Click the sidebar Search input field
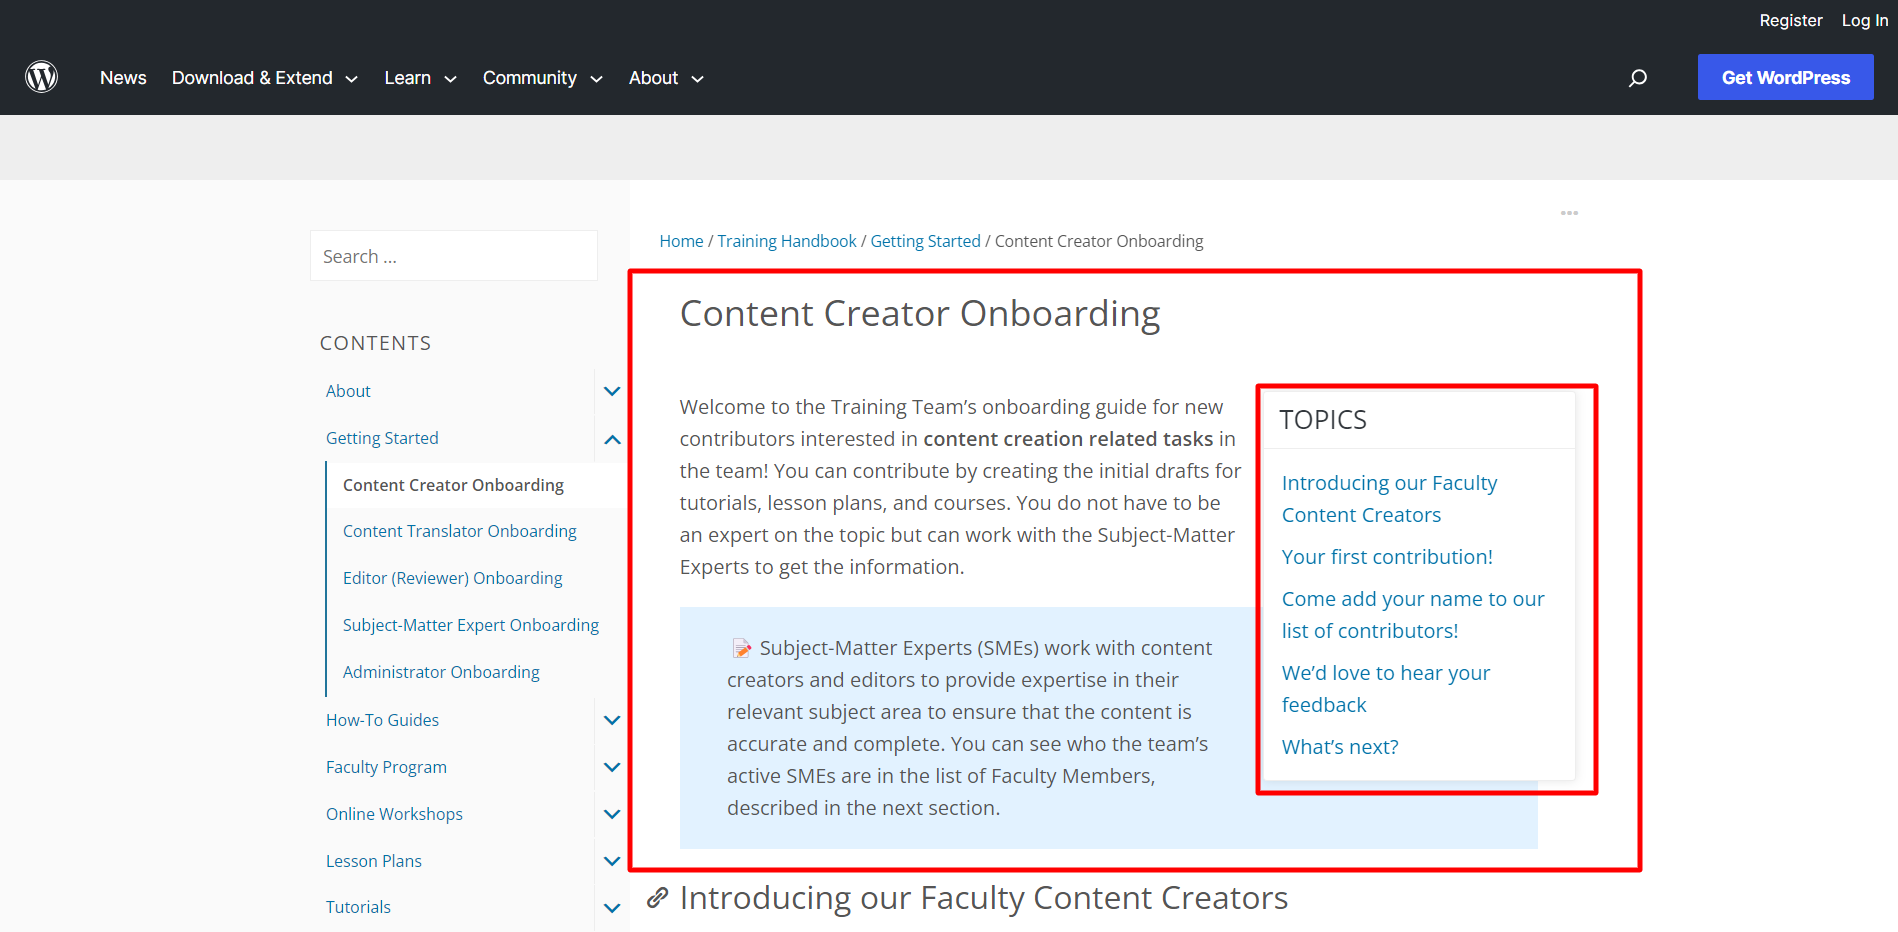Image resolution: width=1898 pixels, height=932 pixels. tap(453, 255)
